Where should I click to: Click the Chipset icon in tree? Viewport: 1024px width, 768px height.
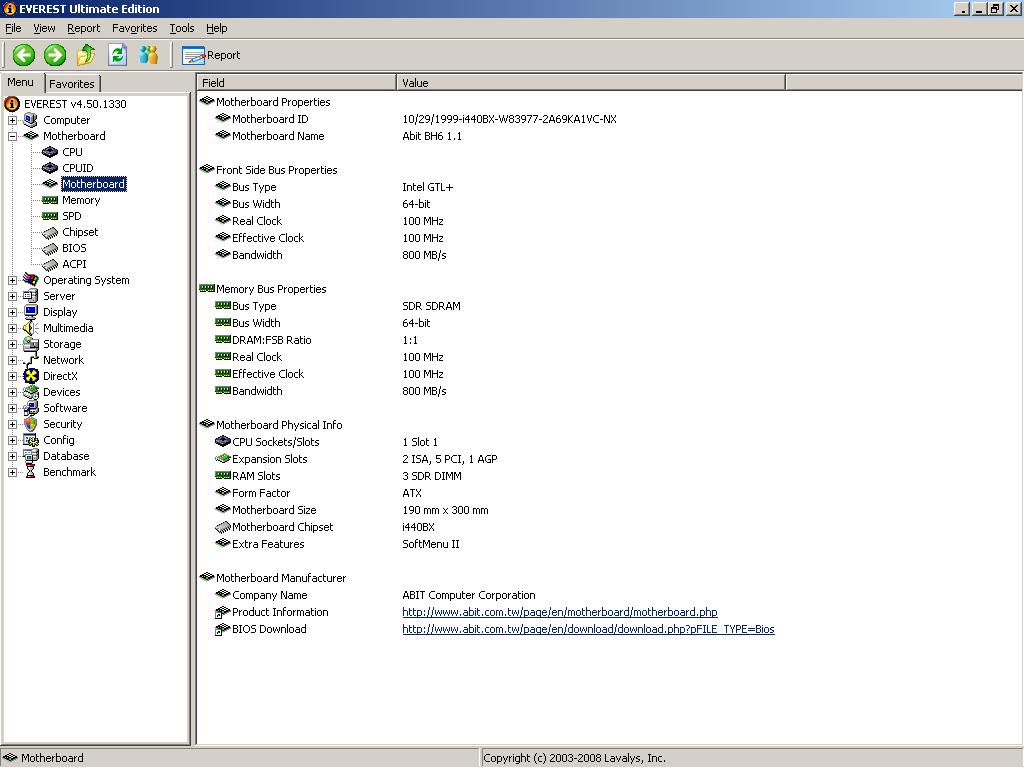[x=50, y=232]
